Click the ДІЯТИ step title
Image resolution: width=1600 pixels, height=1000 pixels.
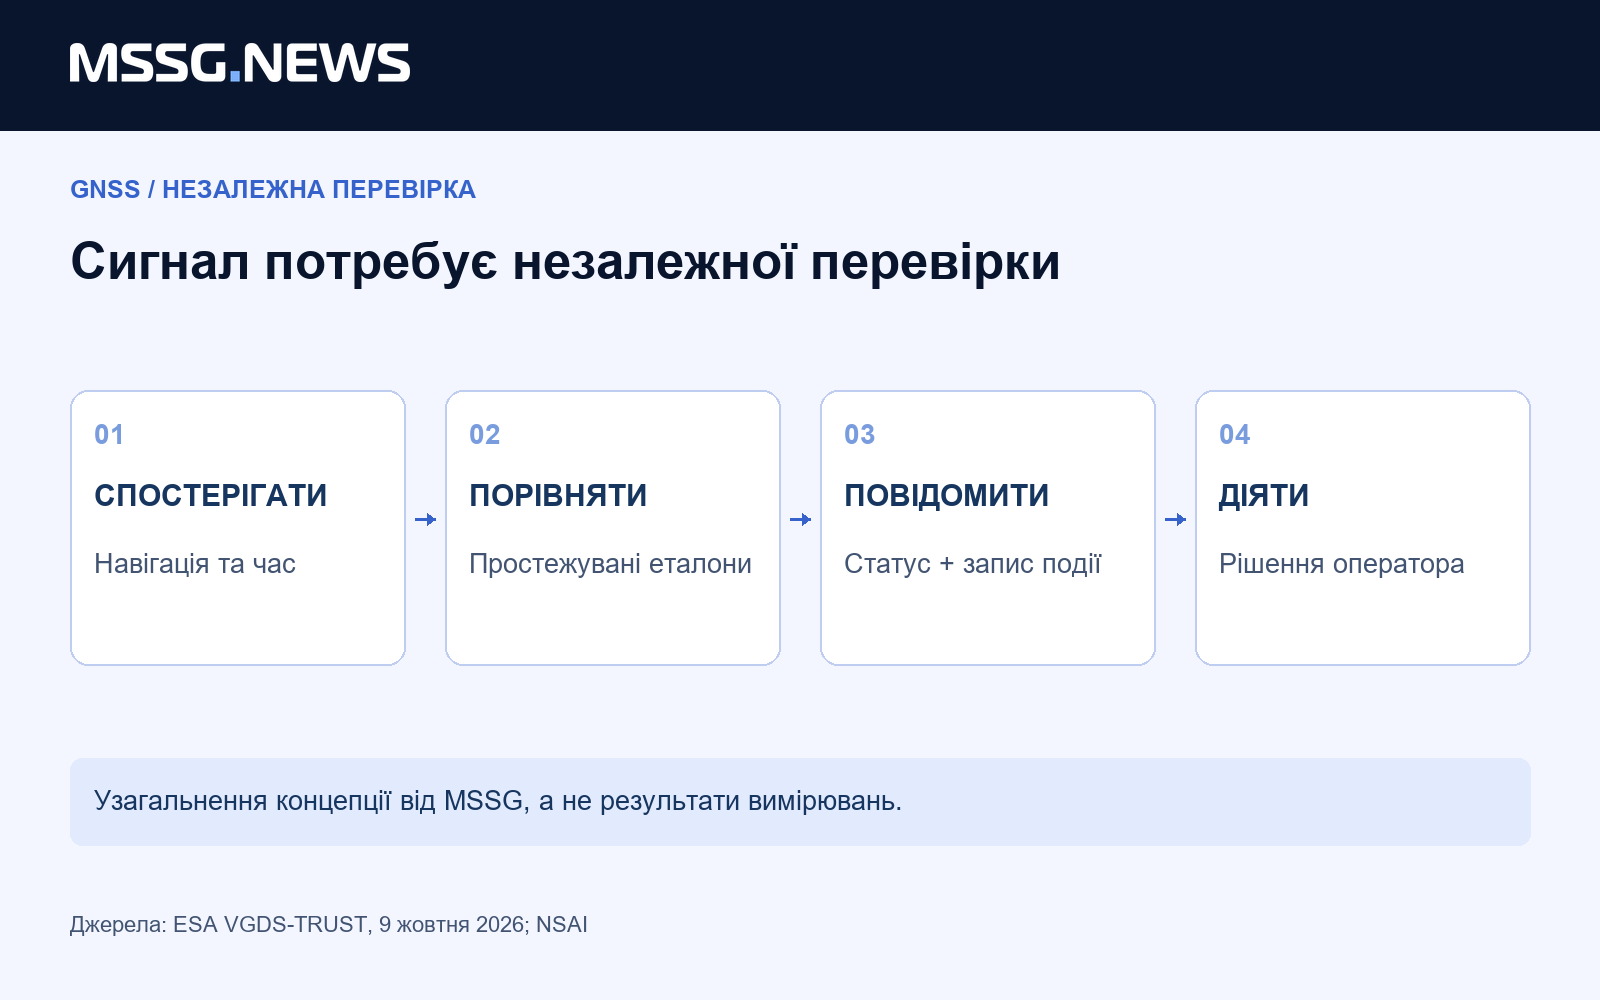click(x=1264, y=495)
